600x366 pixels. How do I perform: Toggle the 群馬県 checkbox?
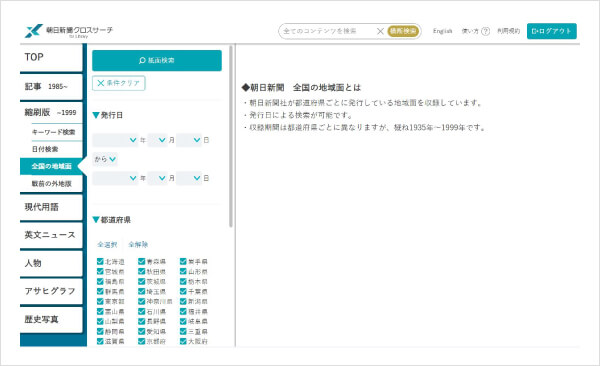[100, 291]
